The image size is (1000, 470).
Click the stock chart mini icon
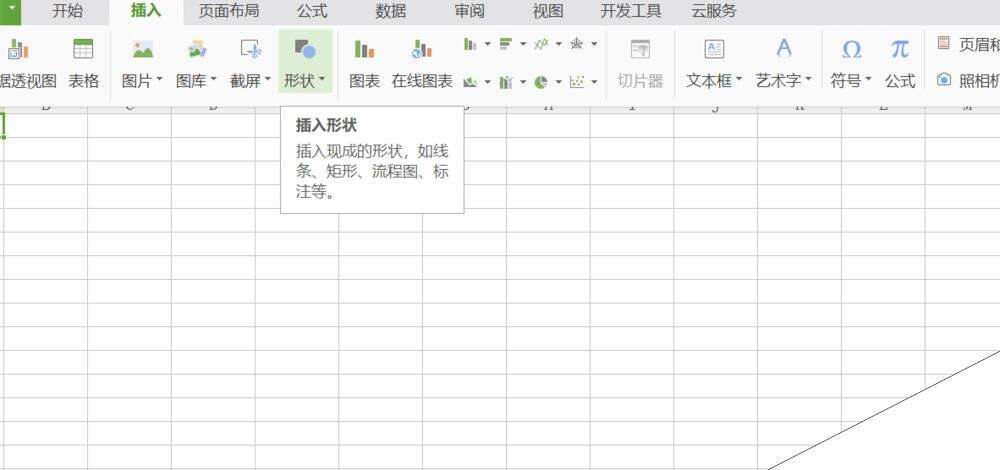[506, 82]
